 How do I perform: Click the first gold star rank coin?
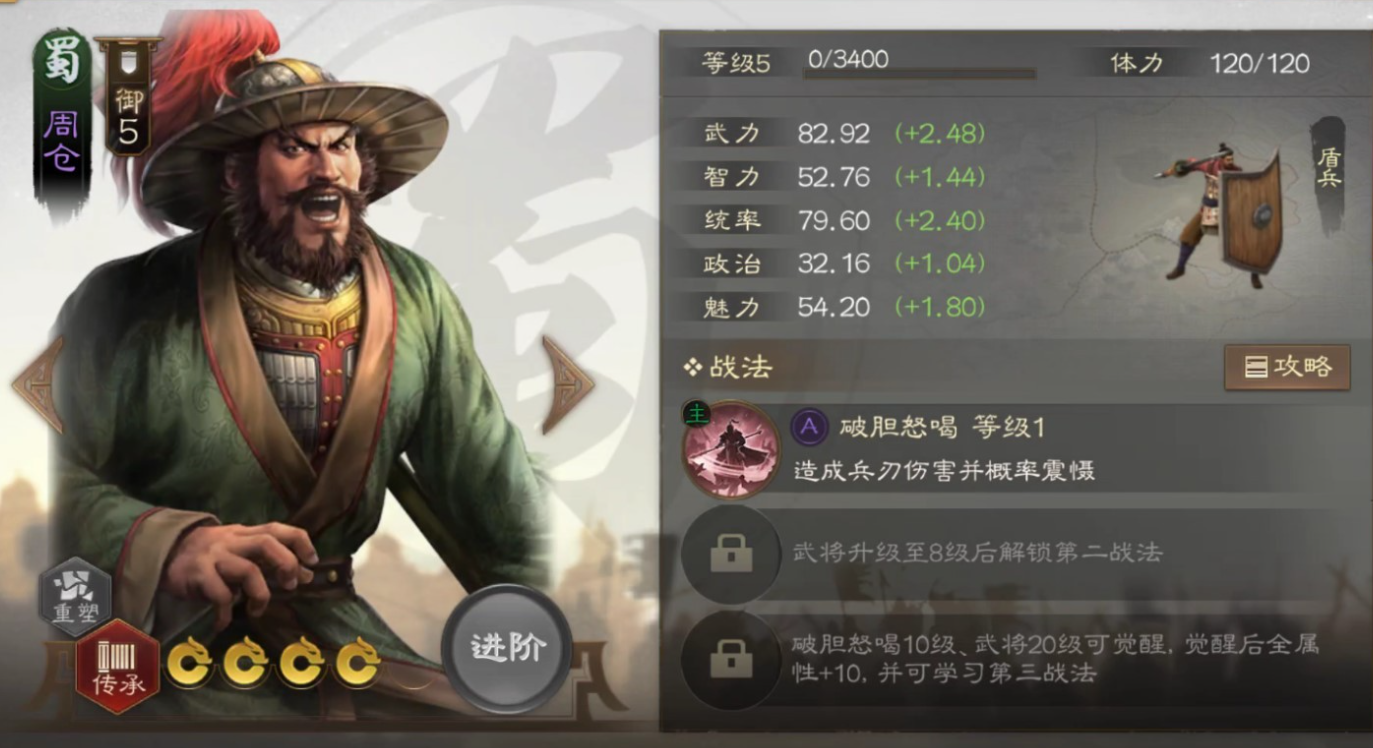[188, 661]
